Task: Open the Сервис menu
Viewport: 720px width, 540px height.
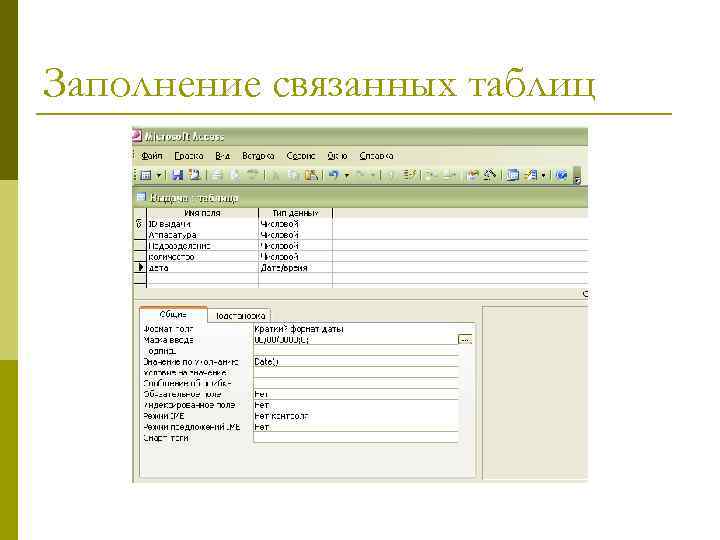Action: (x=301, y=156)
